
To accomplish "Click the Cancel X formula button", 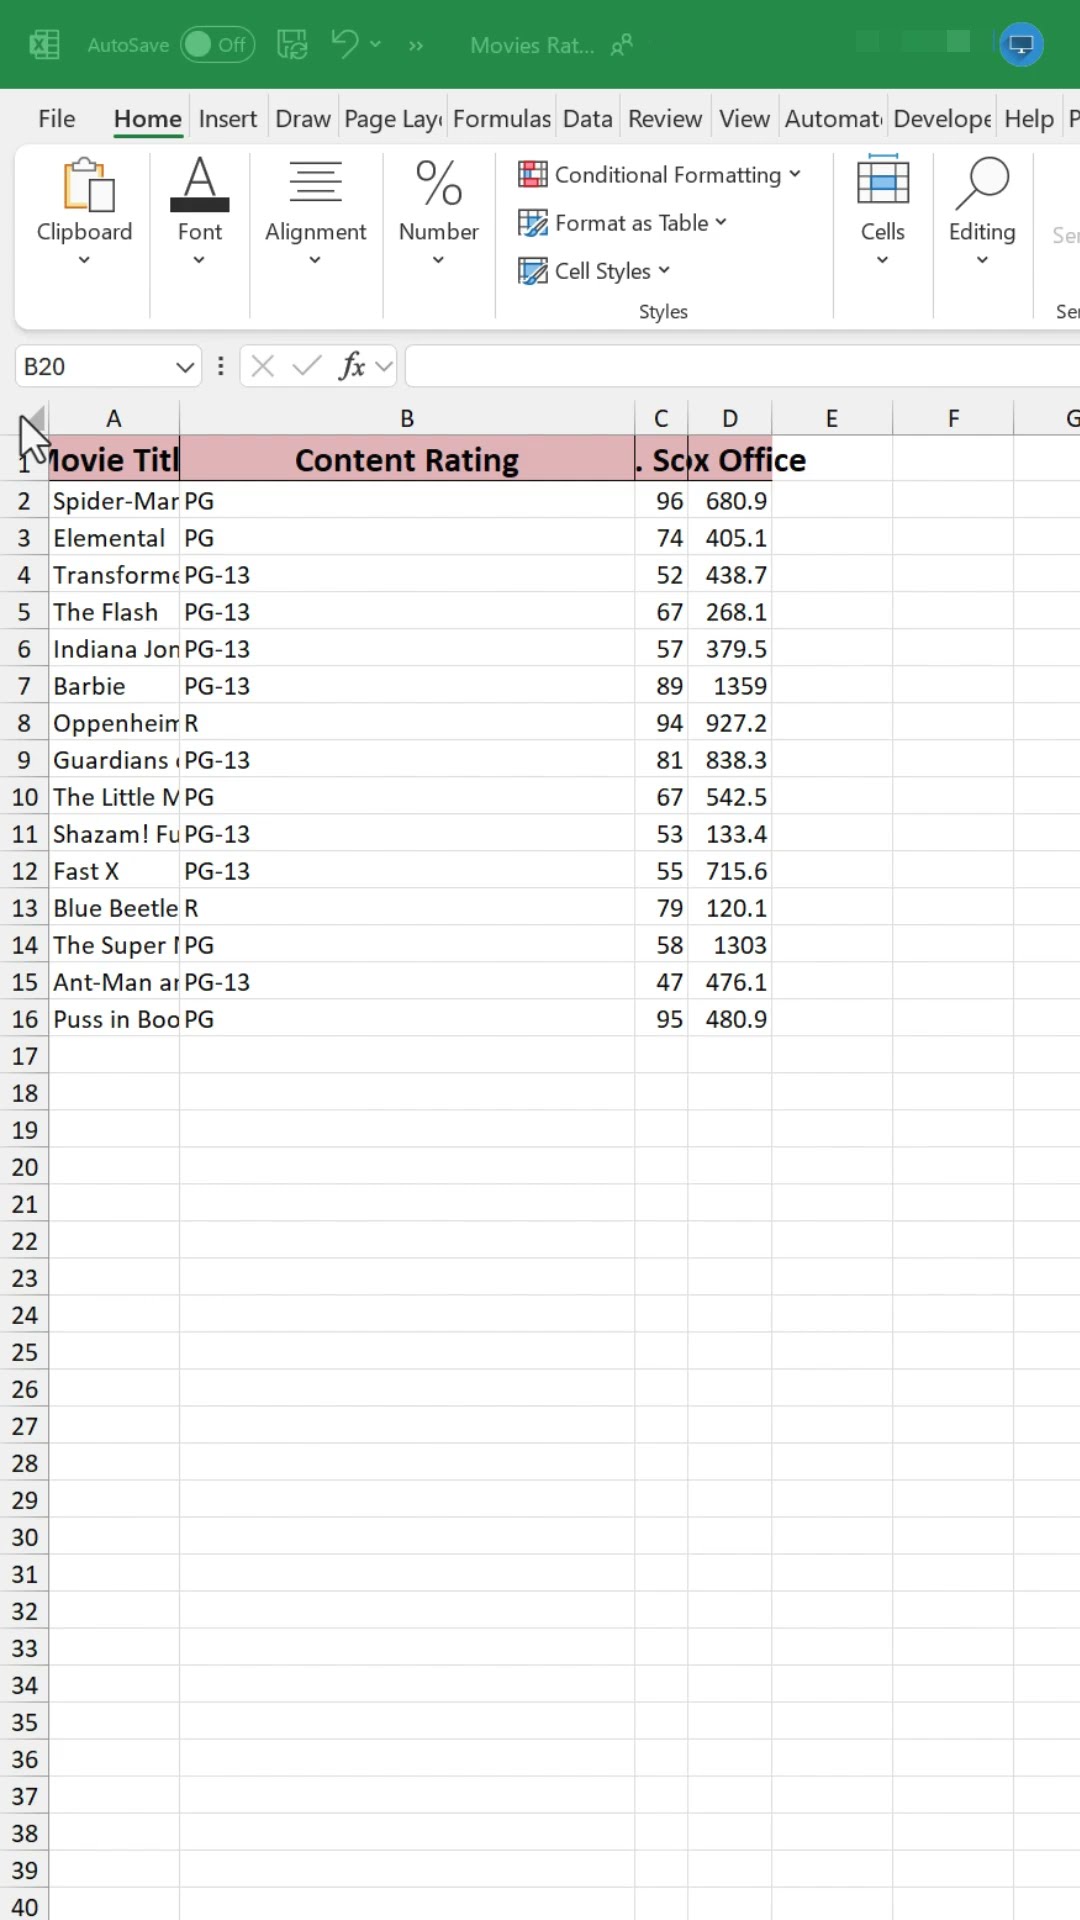I will pyautogui.click(x=263, y=366).
